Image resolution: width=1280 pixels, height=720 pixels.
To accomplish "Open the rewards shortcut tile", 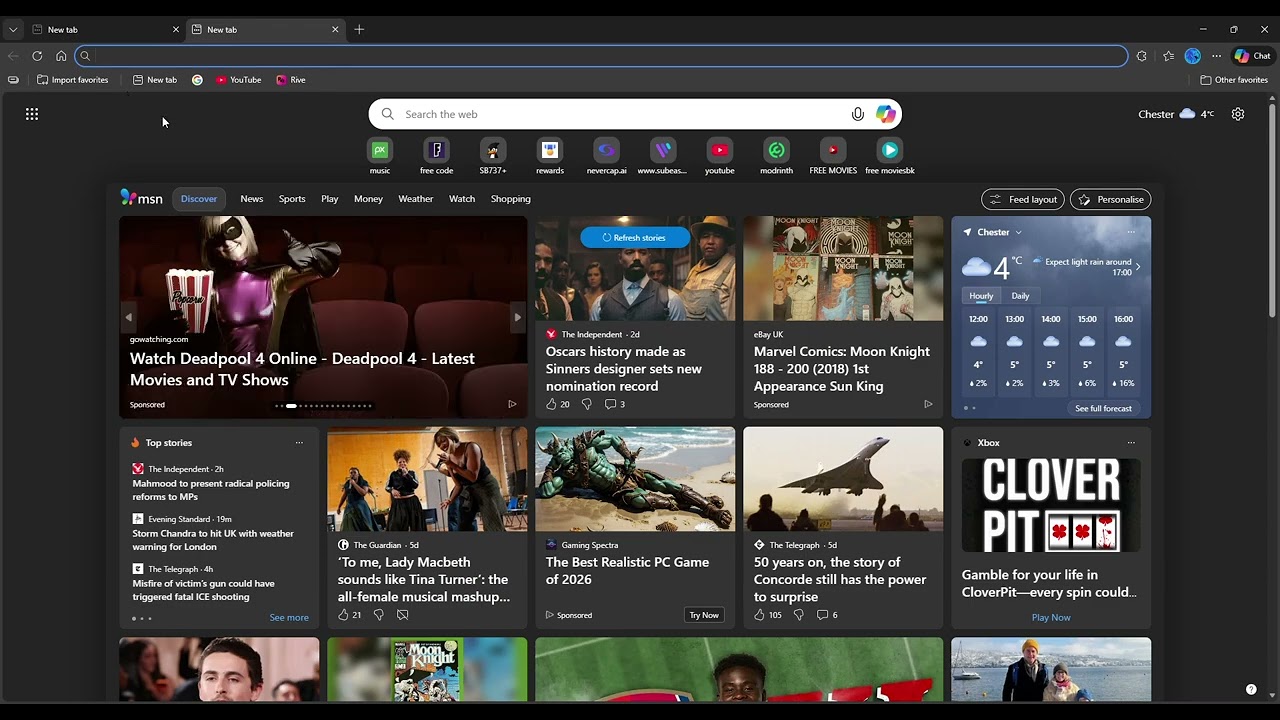I will 549,150.
